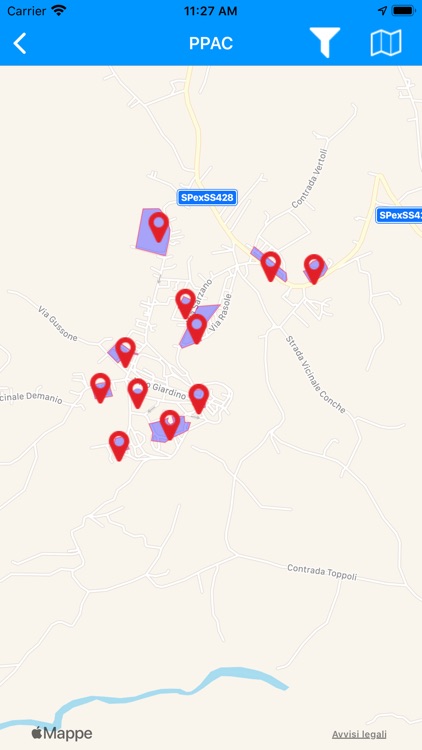This screenshot has height=750, width=422.
Task: Select the pin below Via Gussone
Action: (125, 352)
